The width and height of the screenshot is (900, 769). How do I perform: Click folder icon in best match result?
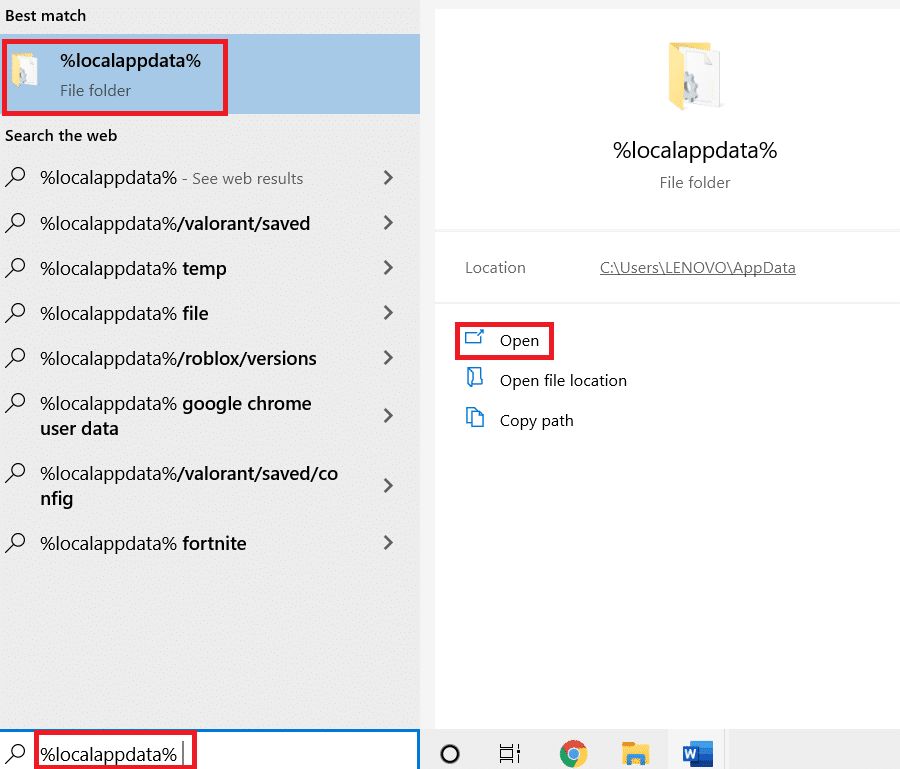pos(25,70)
